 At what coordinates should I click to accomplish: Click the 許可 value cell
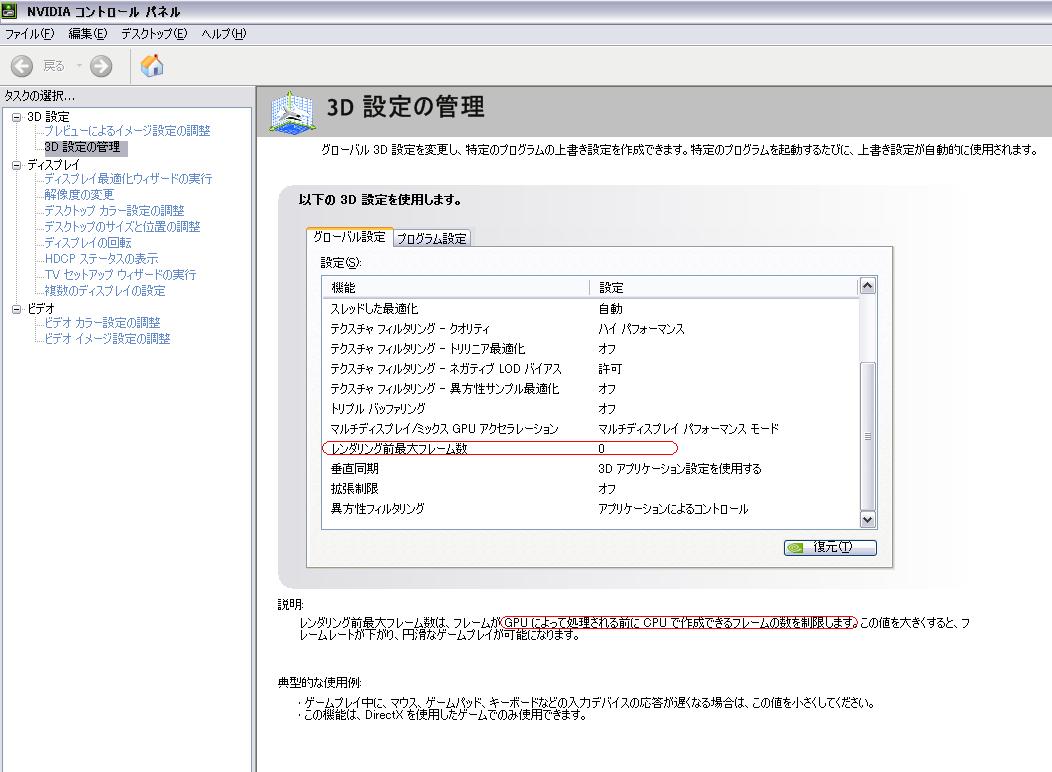(x=610, y=369)
